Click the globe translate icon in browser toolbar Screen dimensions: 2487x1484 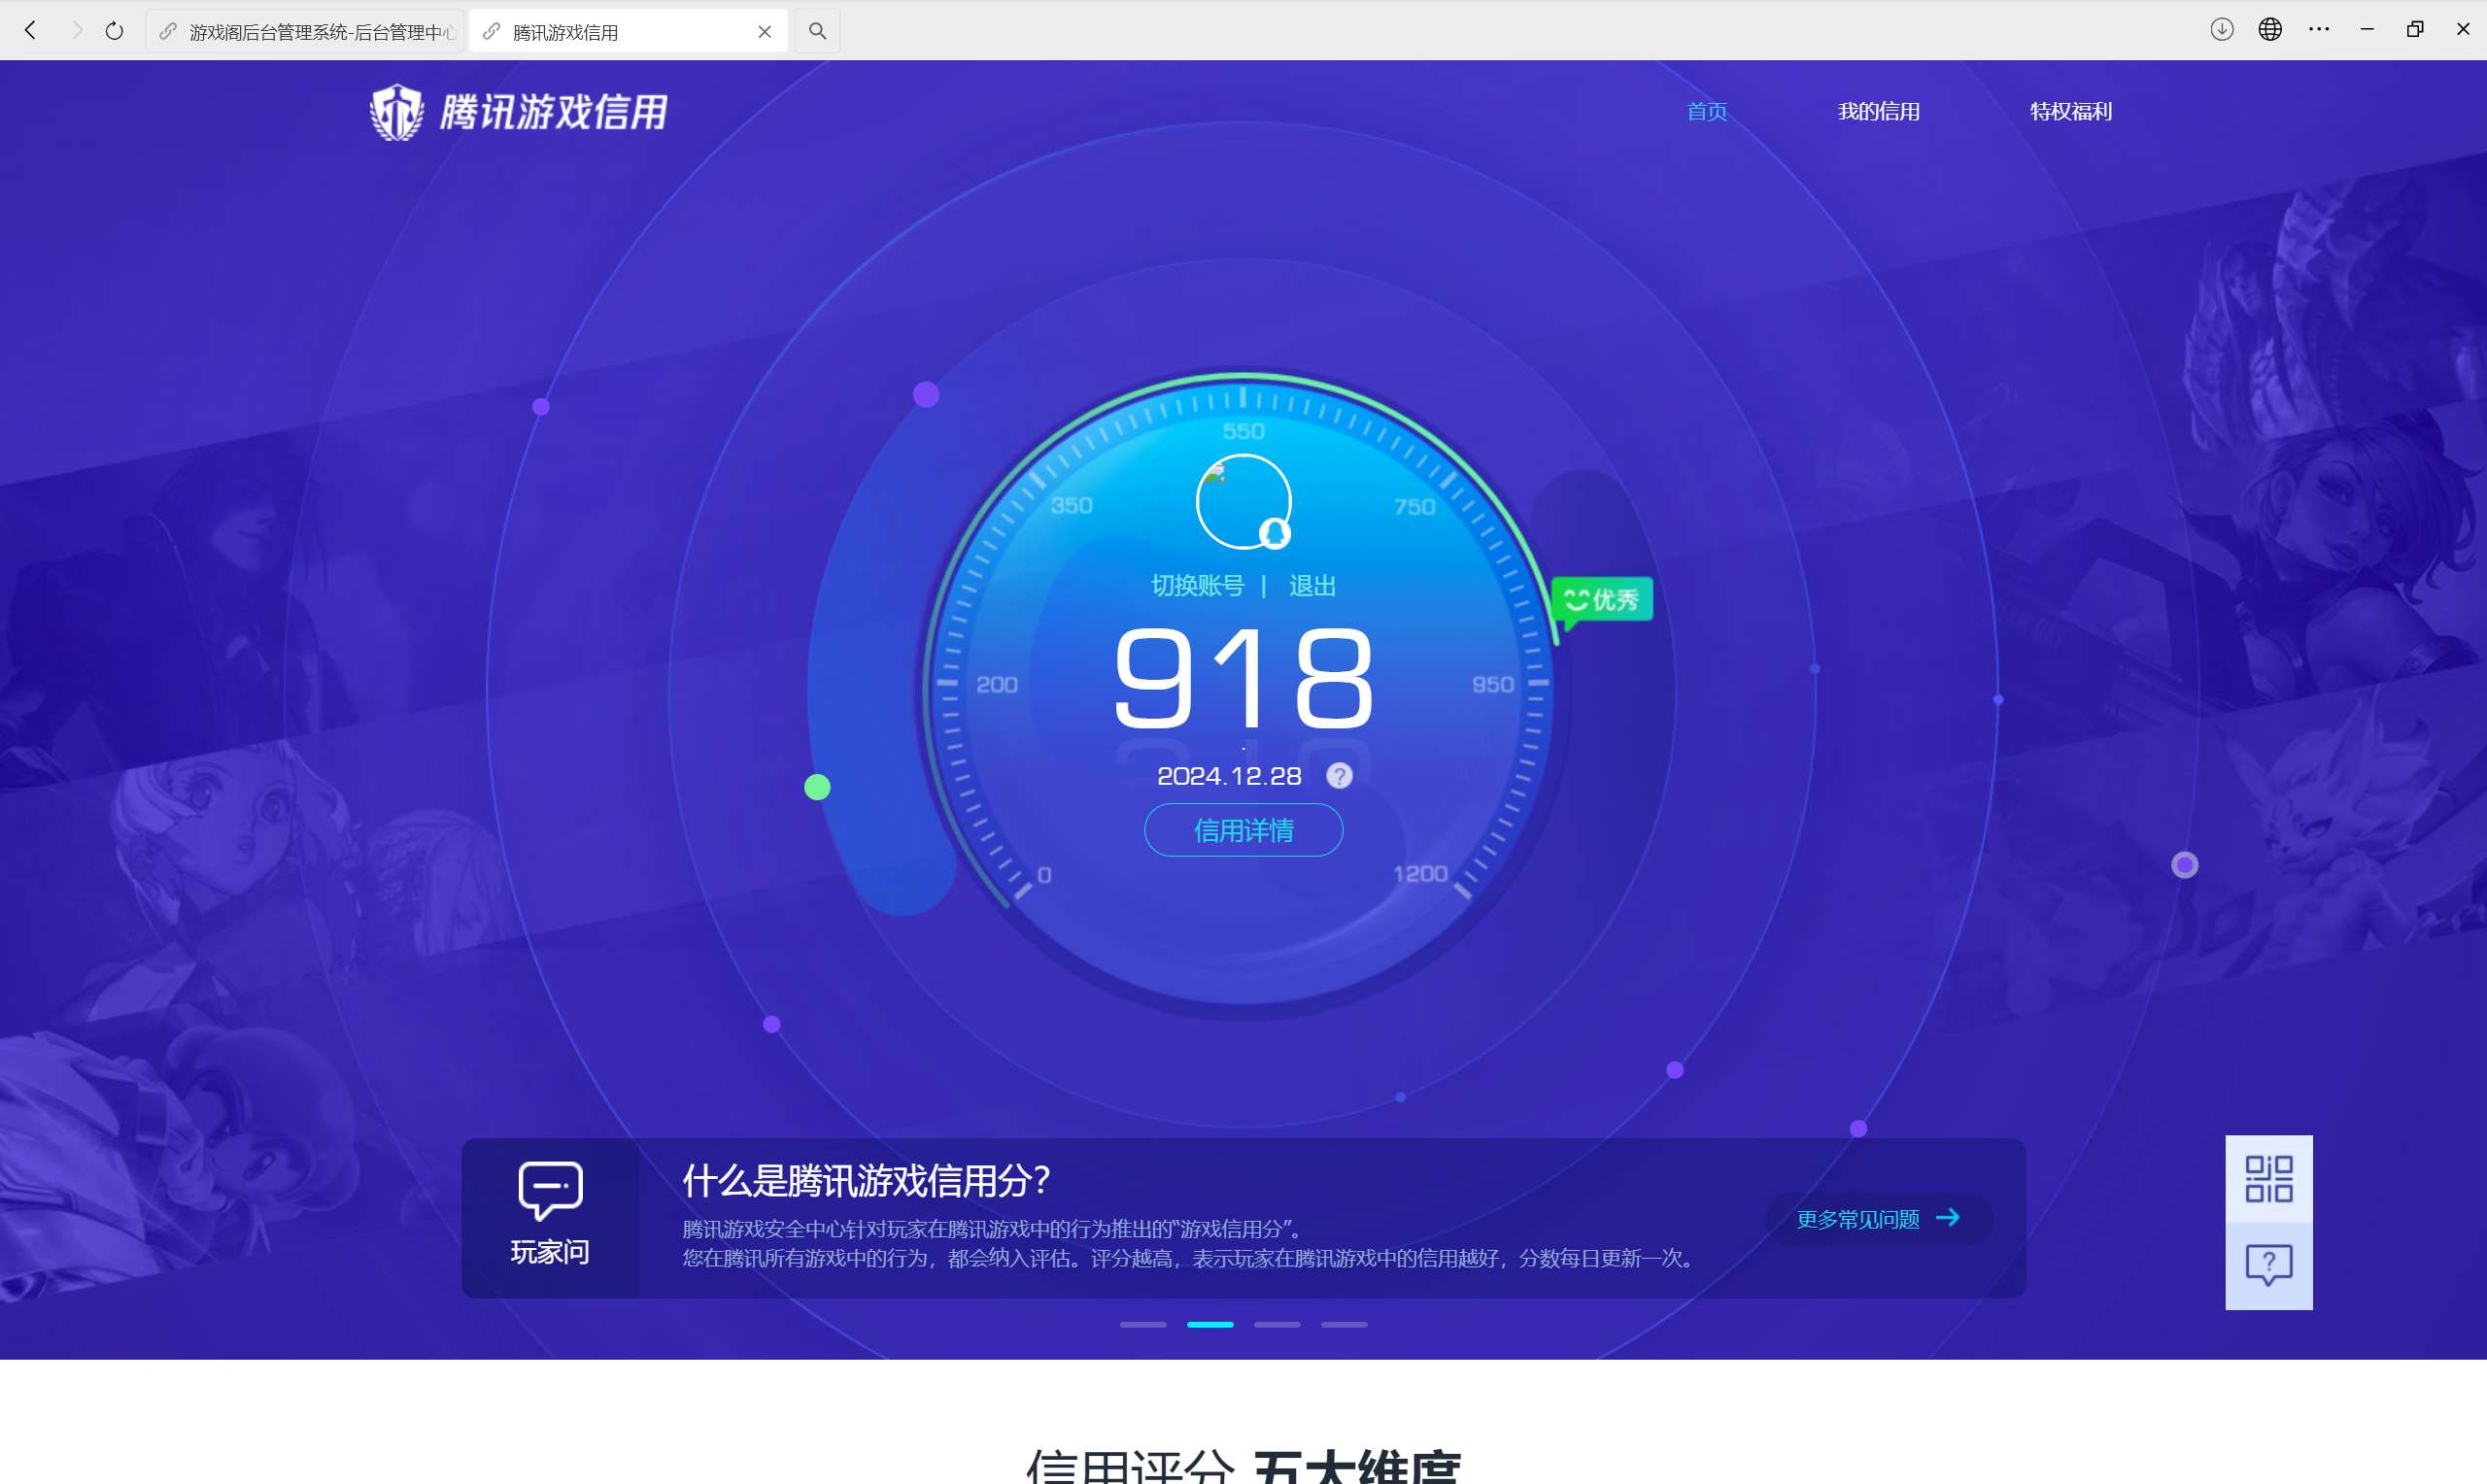[x=2270, y=29]
